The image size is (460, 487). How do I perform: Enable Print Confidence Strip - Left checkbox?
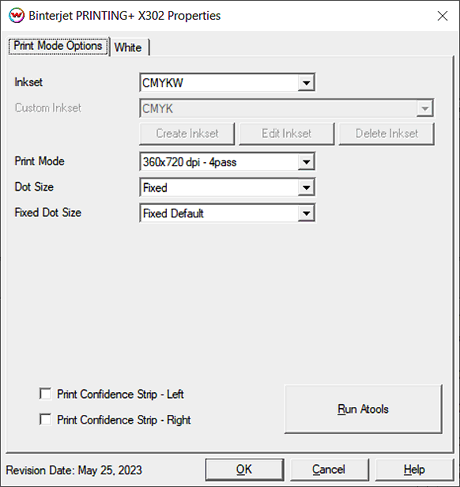[45, 394]
